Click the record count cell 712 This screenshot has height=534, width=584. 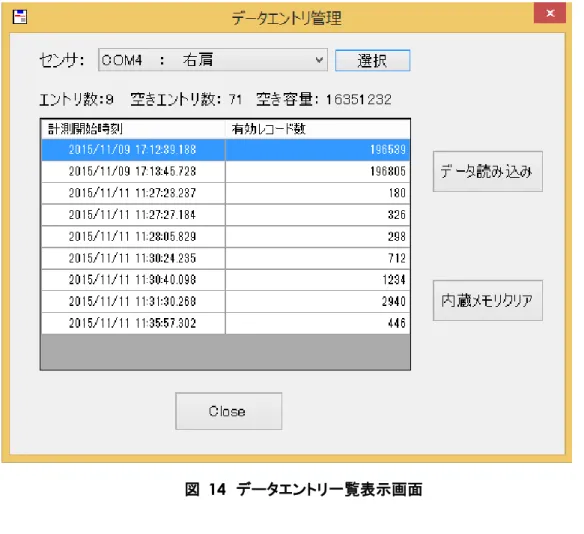click(318, 258)
